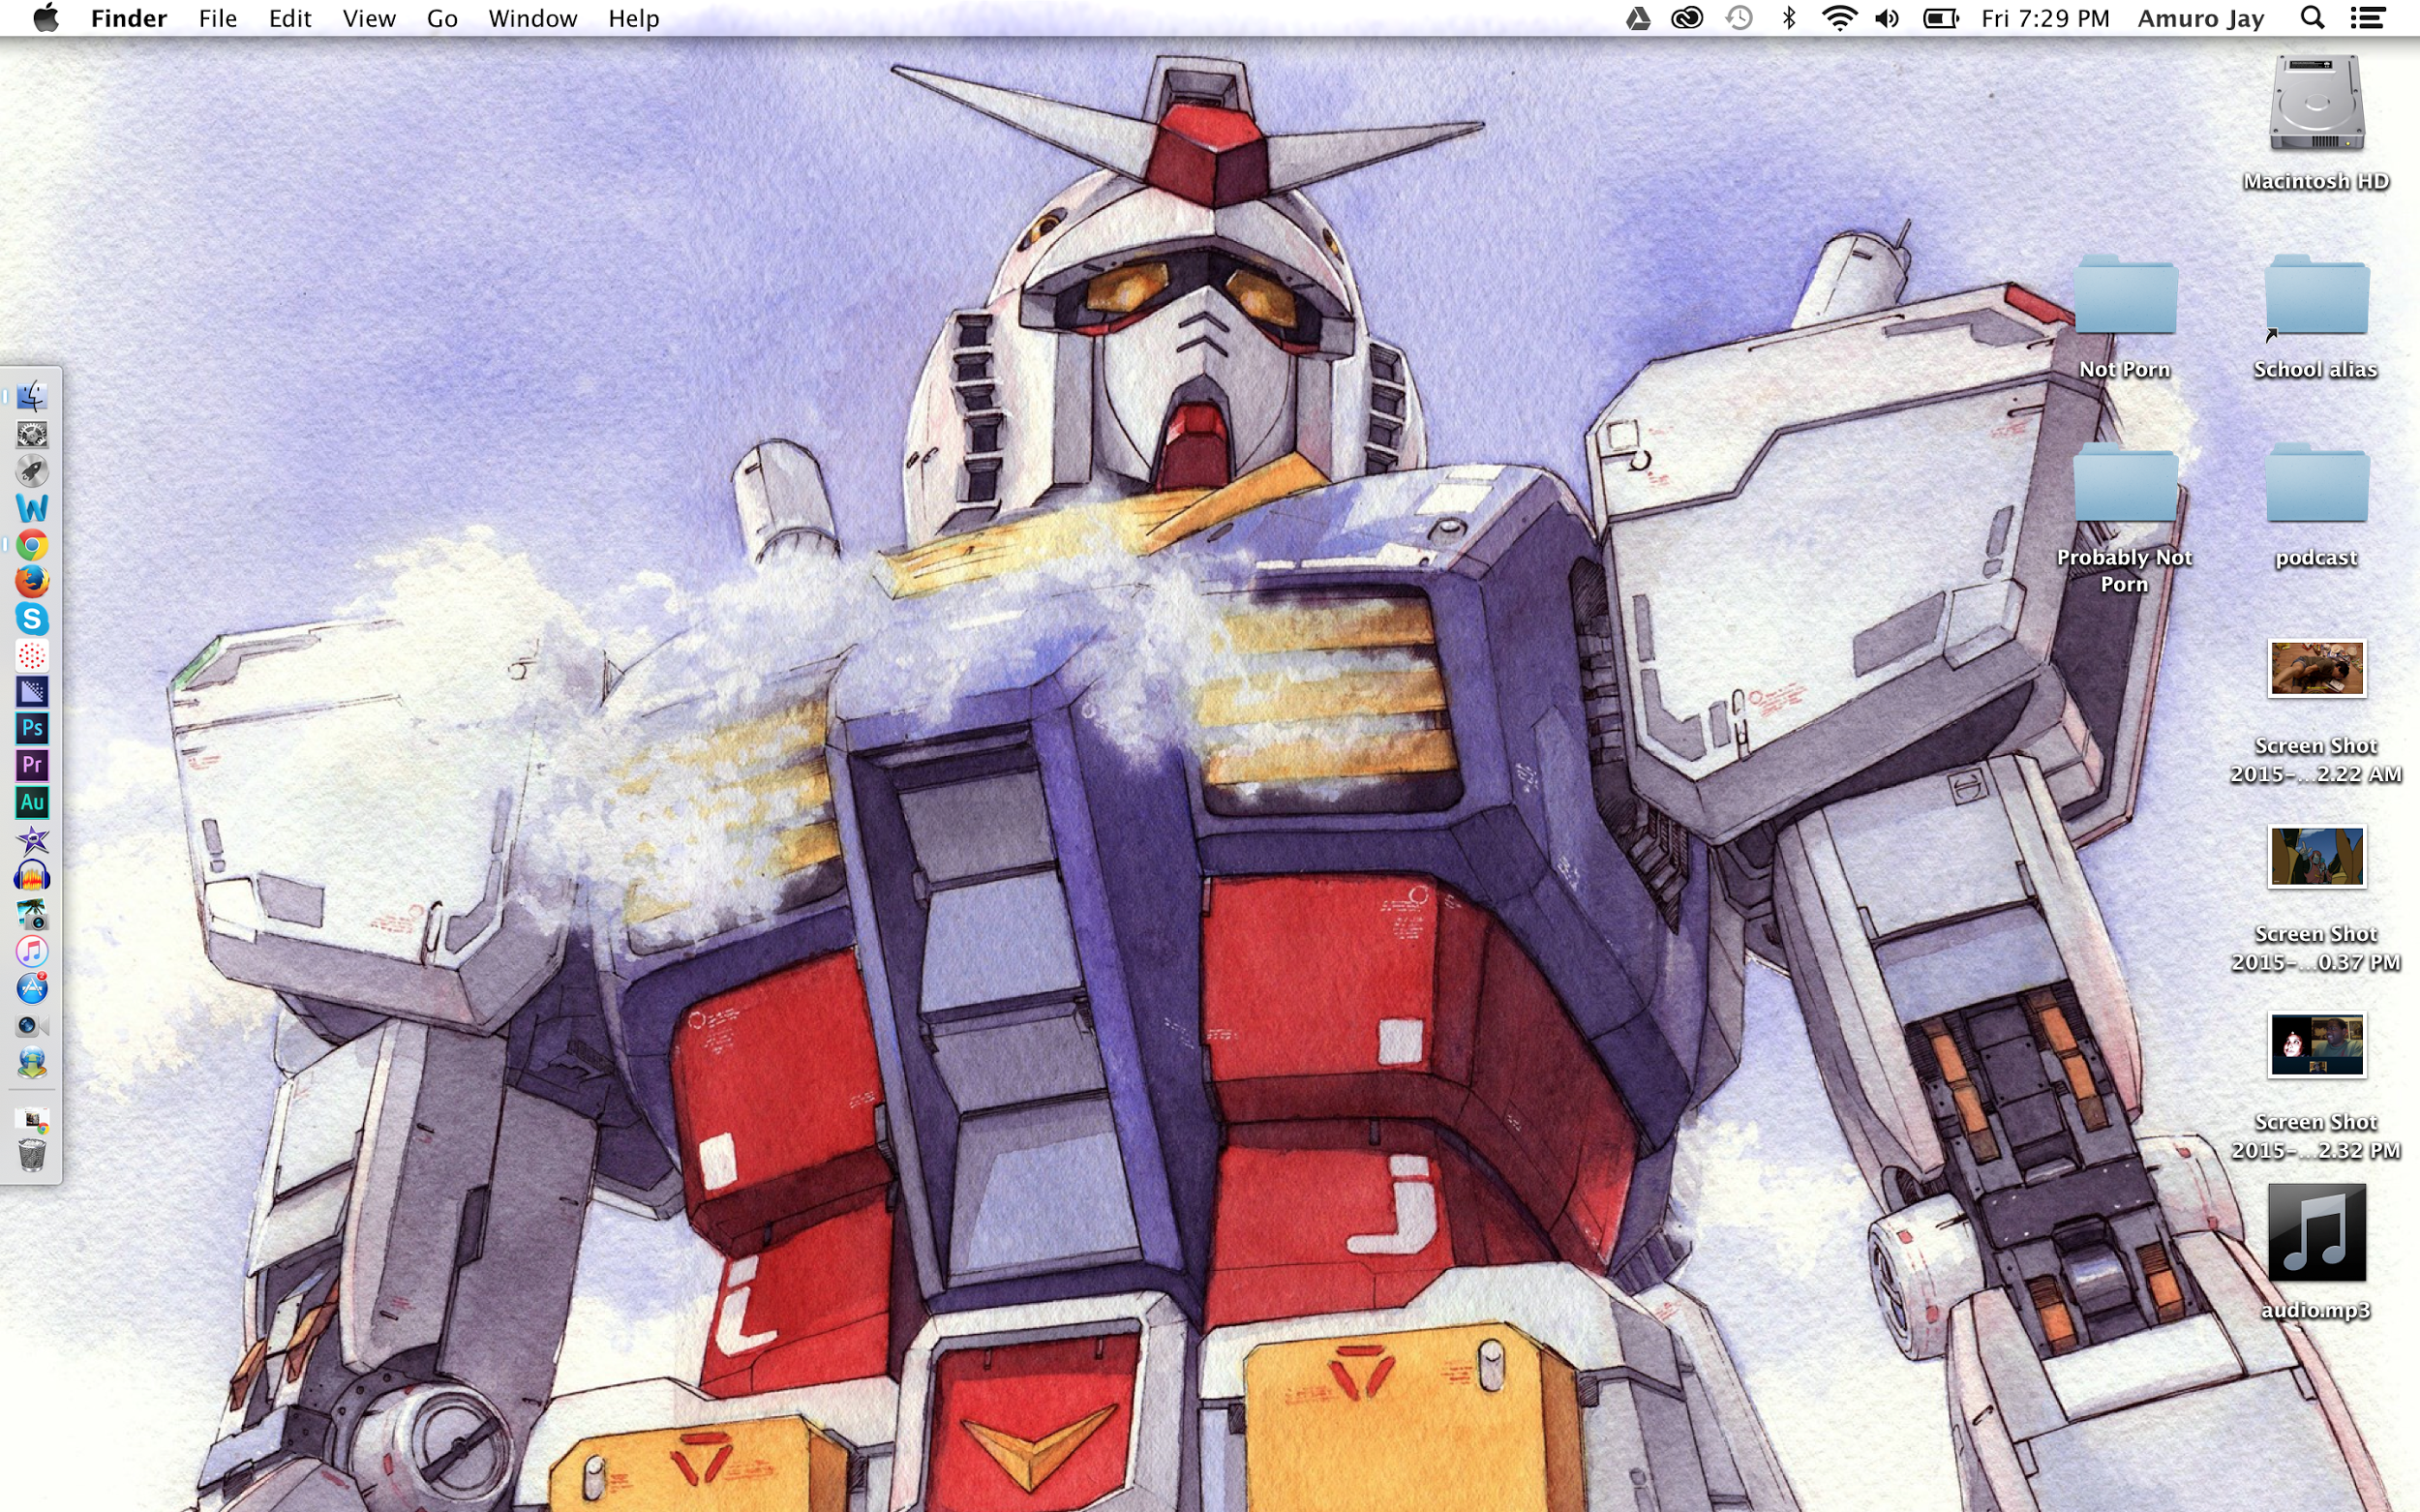The width and height of the screenshot is (2420, 1512).
Task: Open Audacity headphones icon in Dock
Action: (x=32, y=877)
